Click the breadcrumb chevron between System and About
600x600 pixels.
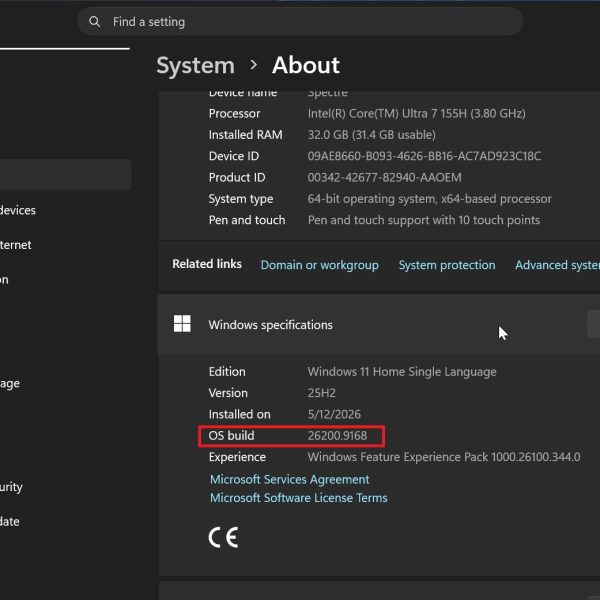(253, 65)
